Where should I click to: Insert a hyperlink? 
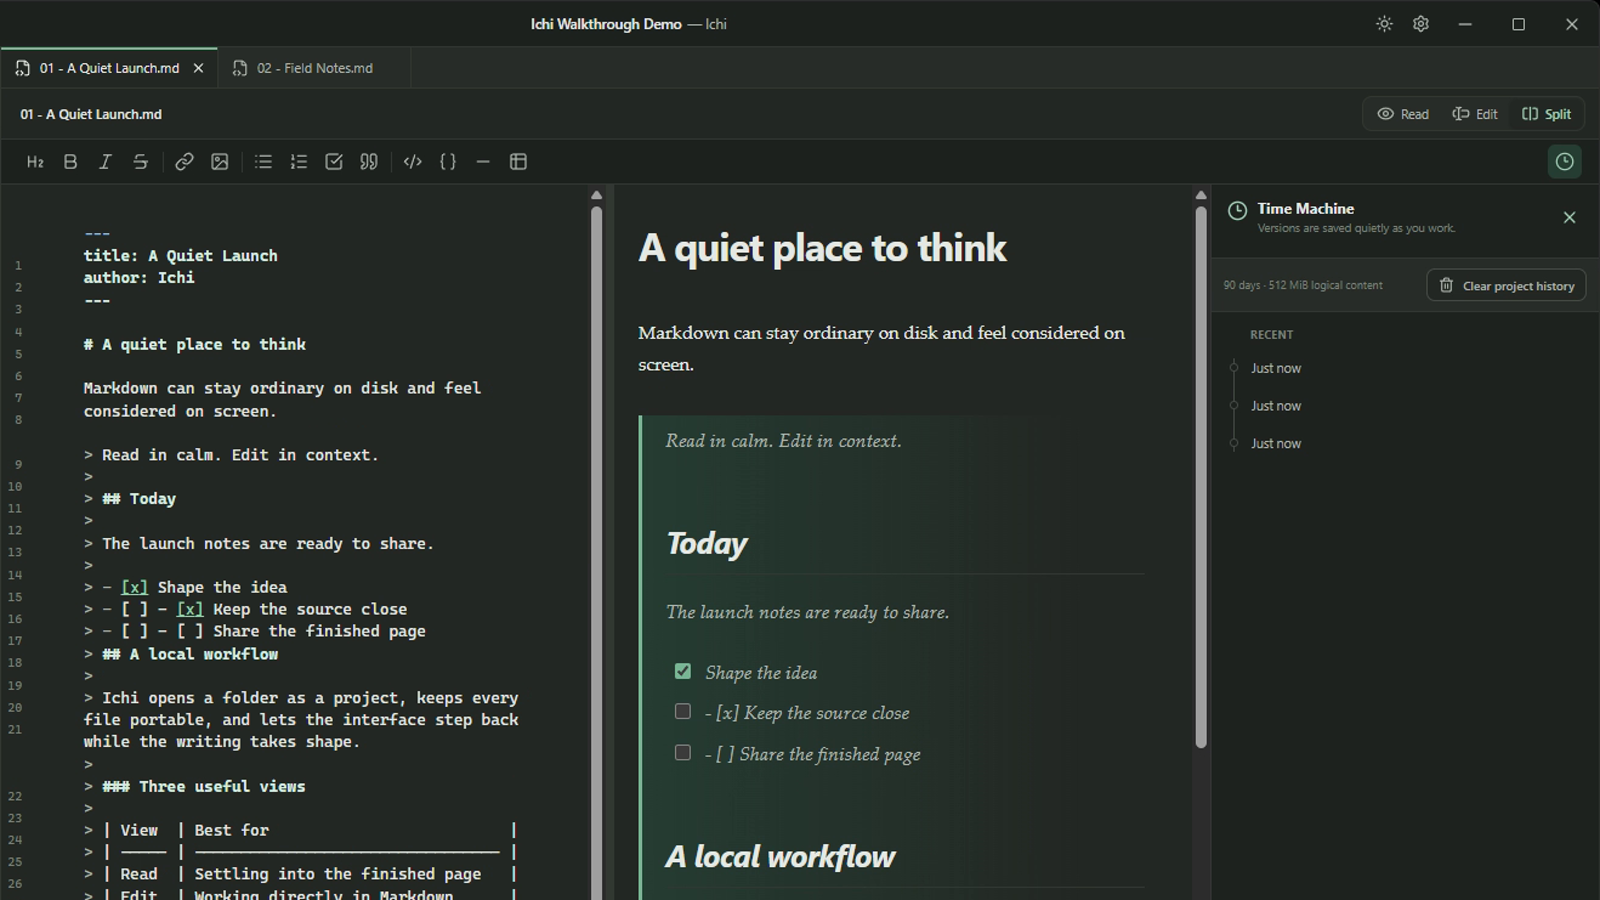(x=184, y=162)
